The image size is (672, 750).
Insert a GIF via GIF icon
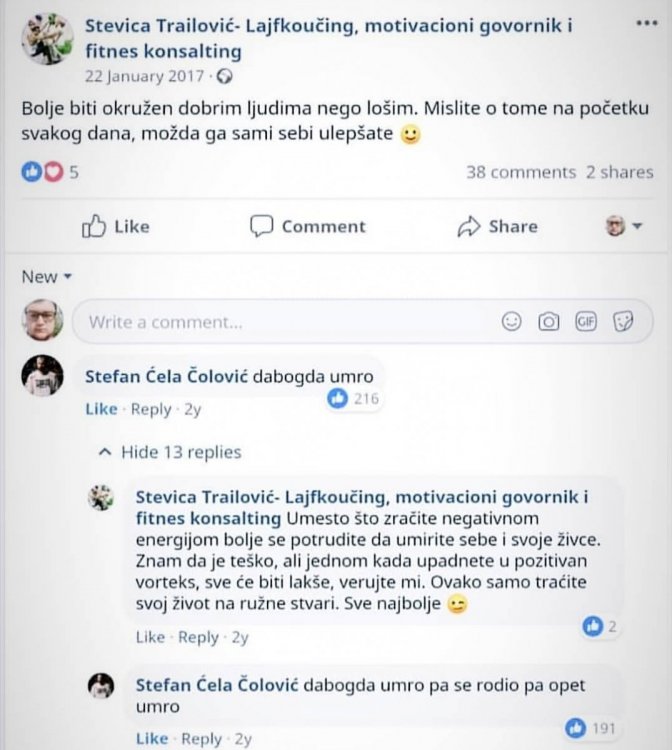586,322
